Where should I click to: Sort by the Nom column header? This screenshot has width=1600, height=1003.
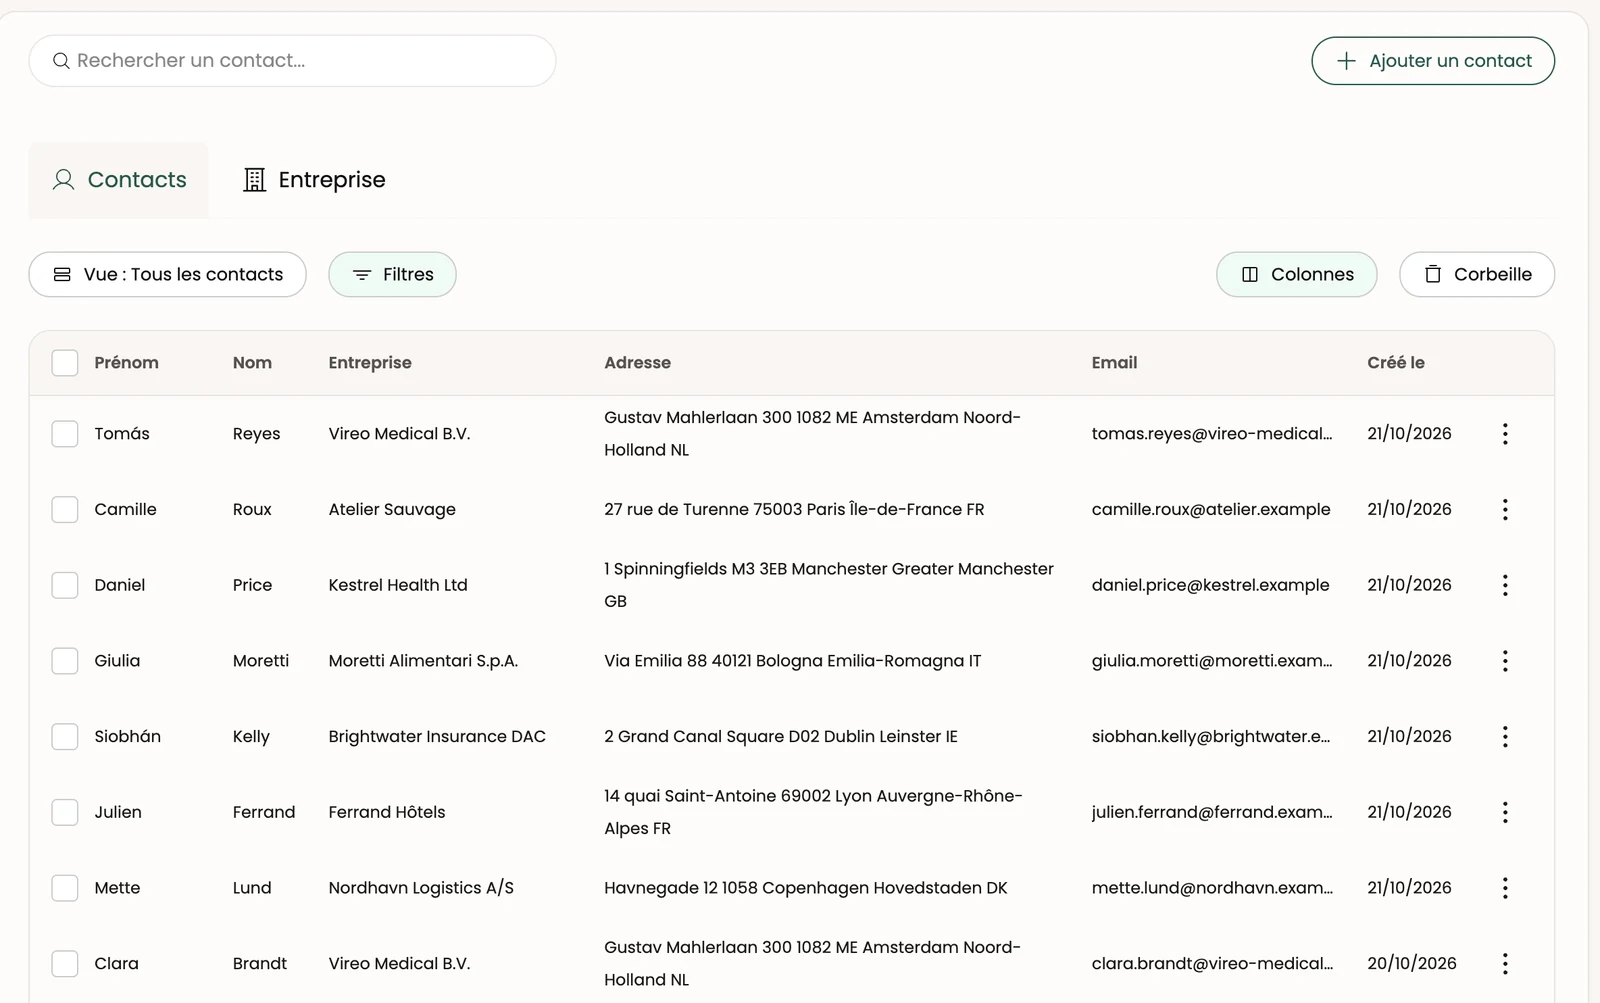pos(252,362)
